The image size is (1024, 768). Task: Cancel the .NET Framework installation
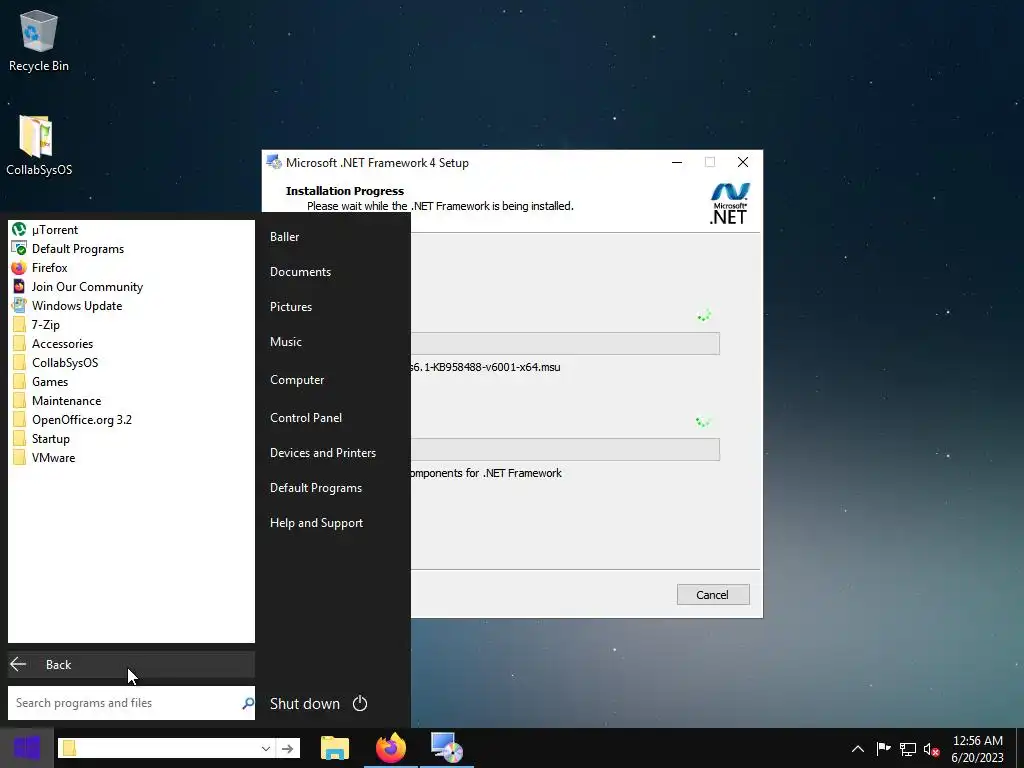712,595
